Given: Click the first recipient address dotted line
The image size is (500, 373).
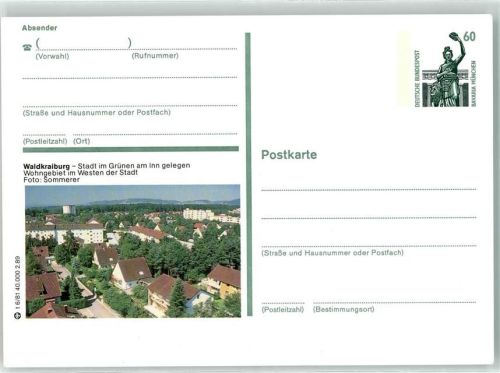Looking at the screenshot, I should [369, 190].
